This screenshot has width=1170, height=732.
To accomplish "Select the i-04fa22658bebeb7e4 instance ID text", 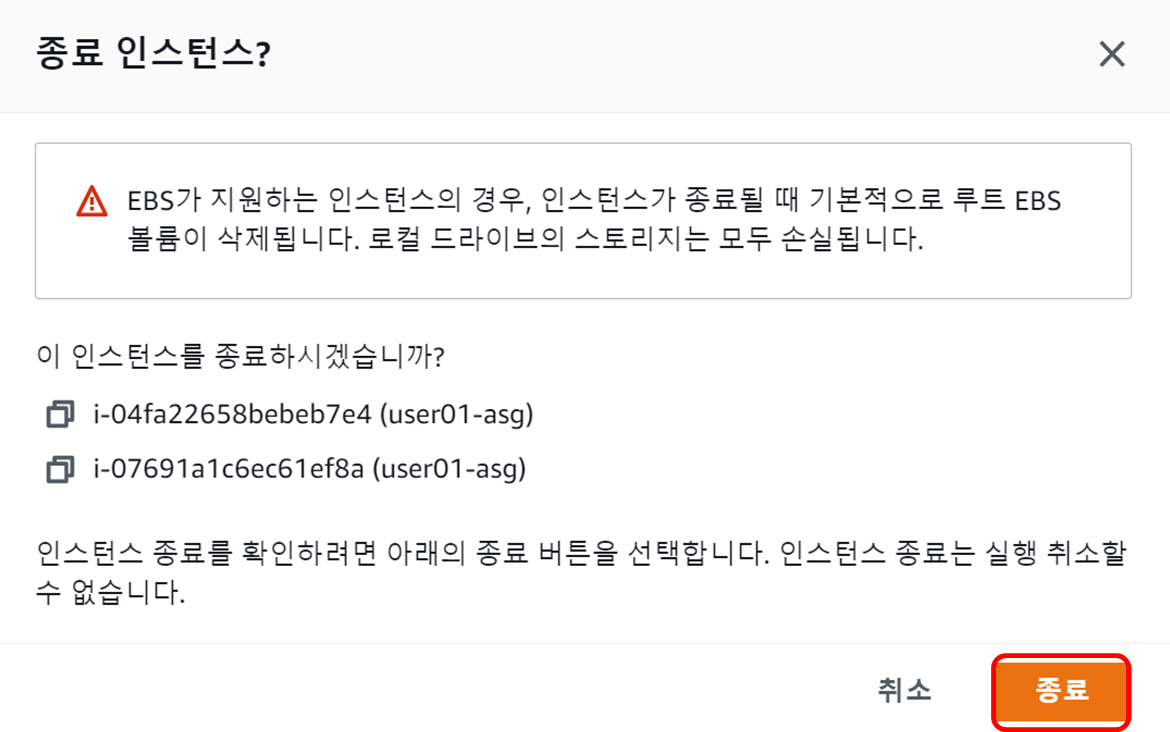I will [x=231, y=414].
